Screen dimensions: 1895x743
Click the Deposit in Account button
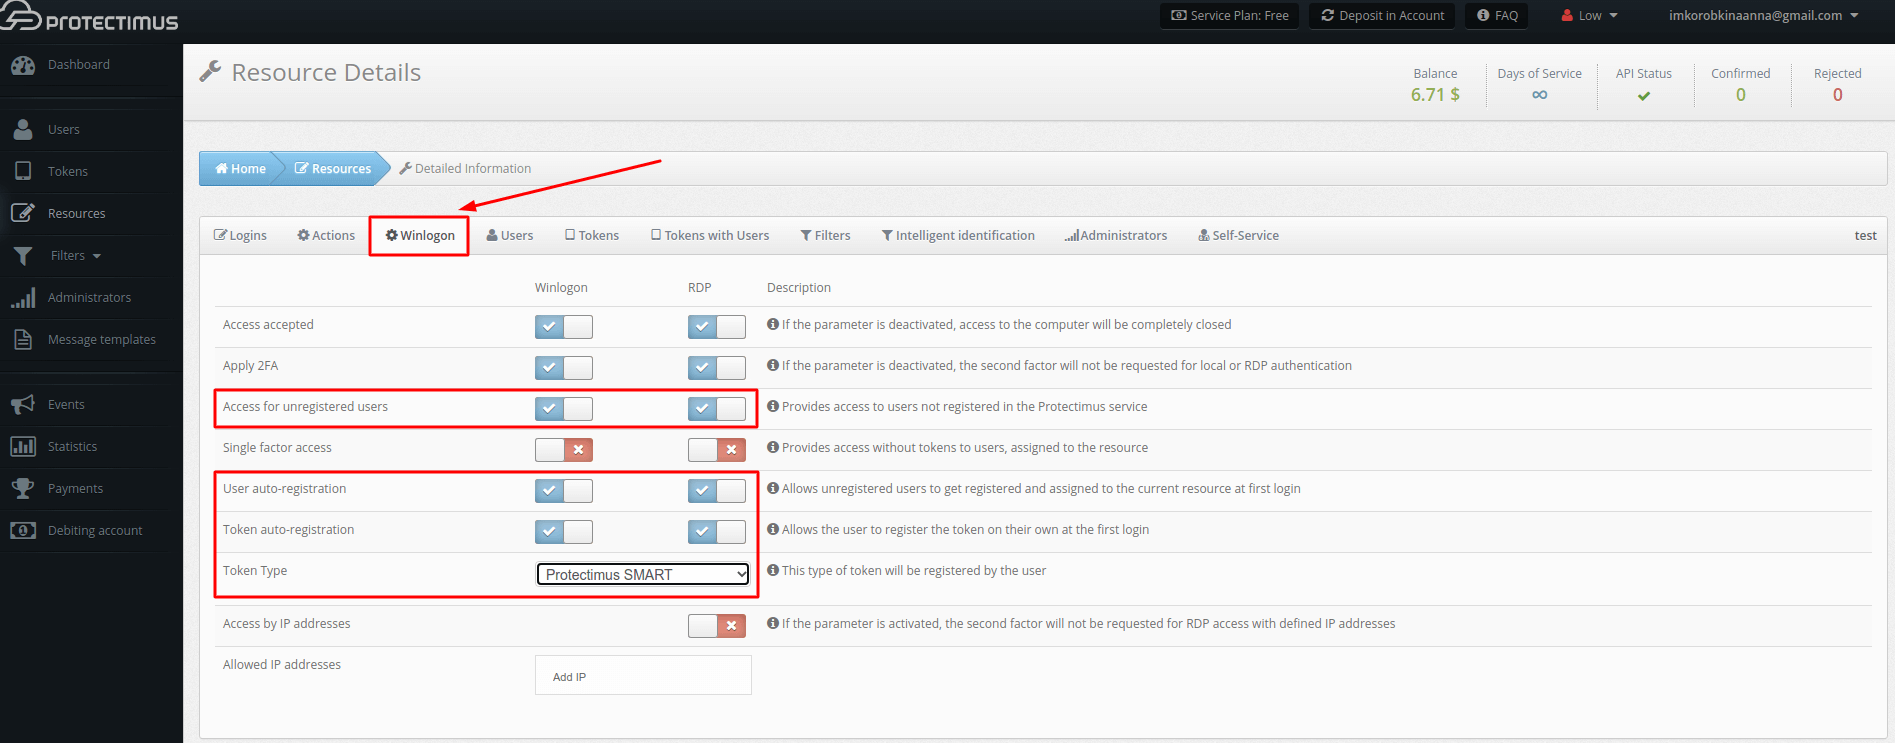point(1382,16)
